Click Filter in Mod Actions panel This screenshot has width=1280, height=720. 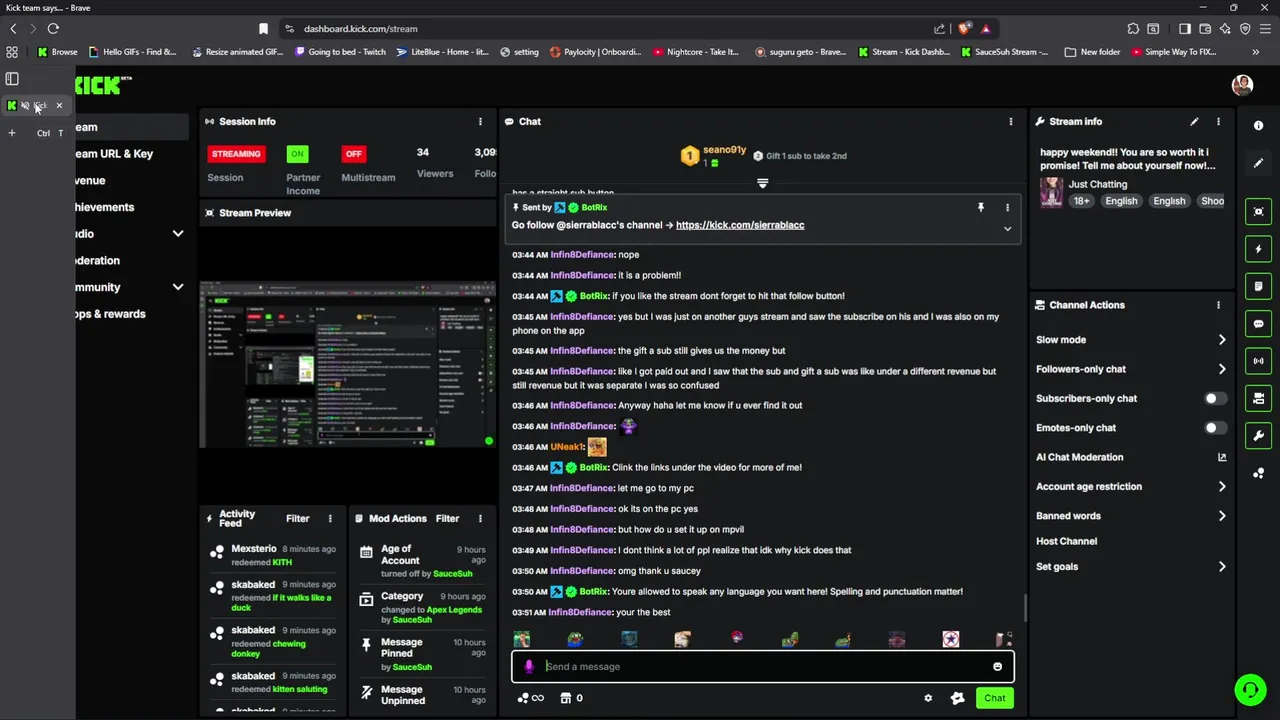click(448, 518)
